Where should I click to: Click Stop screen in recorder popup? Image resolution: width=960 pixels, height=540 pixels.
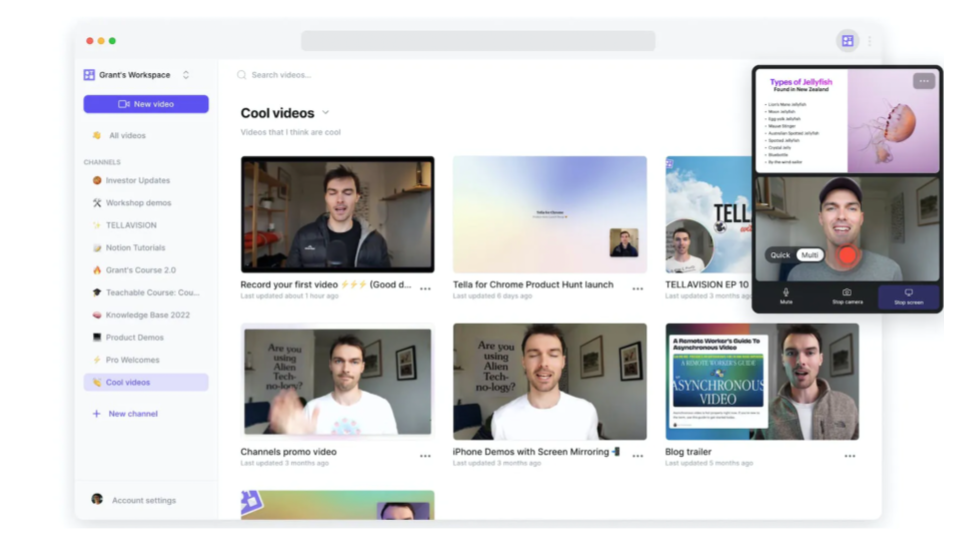tap(909, 297)
